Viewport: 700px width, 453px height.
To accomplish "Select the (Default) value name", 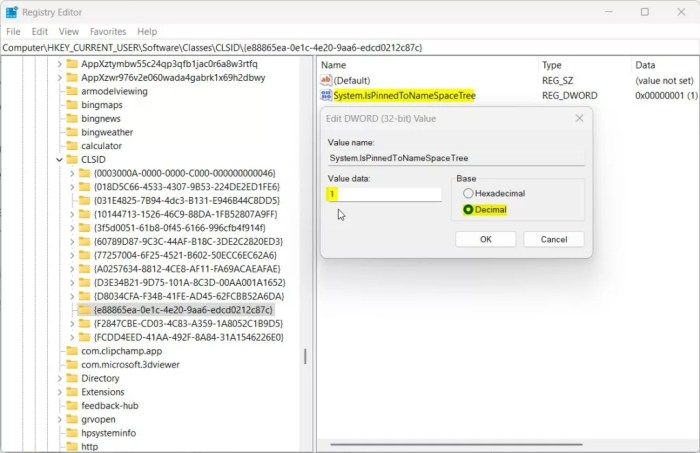I will click(352, 81).
